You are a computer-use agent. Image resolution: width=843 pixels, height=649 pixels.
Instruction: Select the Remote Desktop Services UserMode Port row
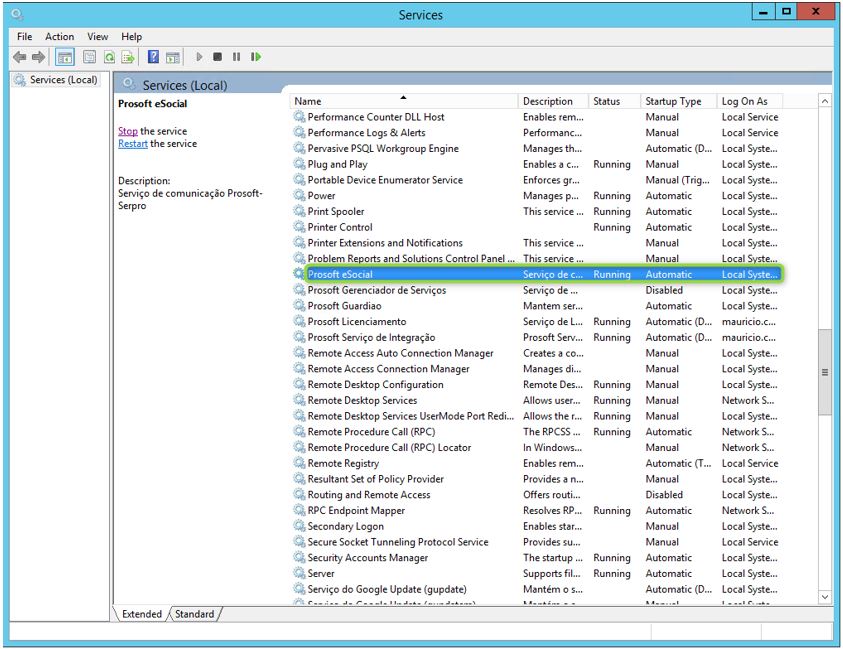536,416
